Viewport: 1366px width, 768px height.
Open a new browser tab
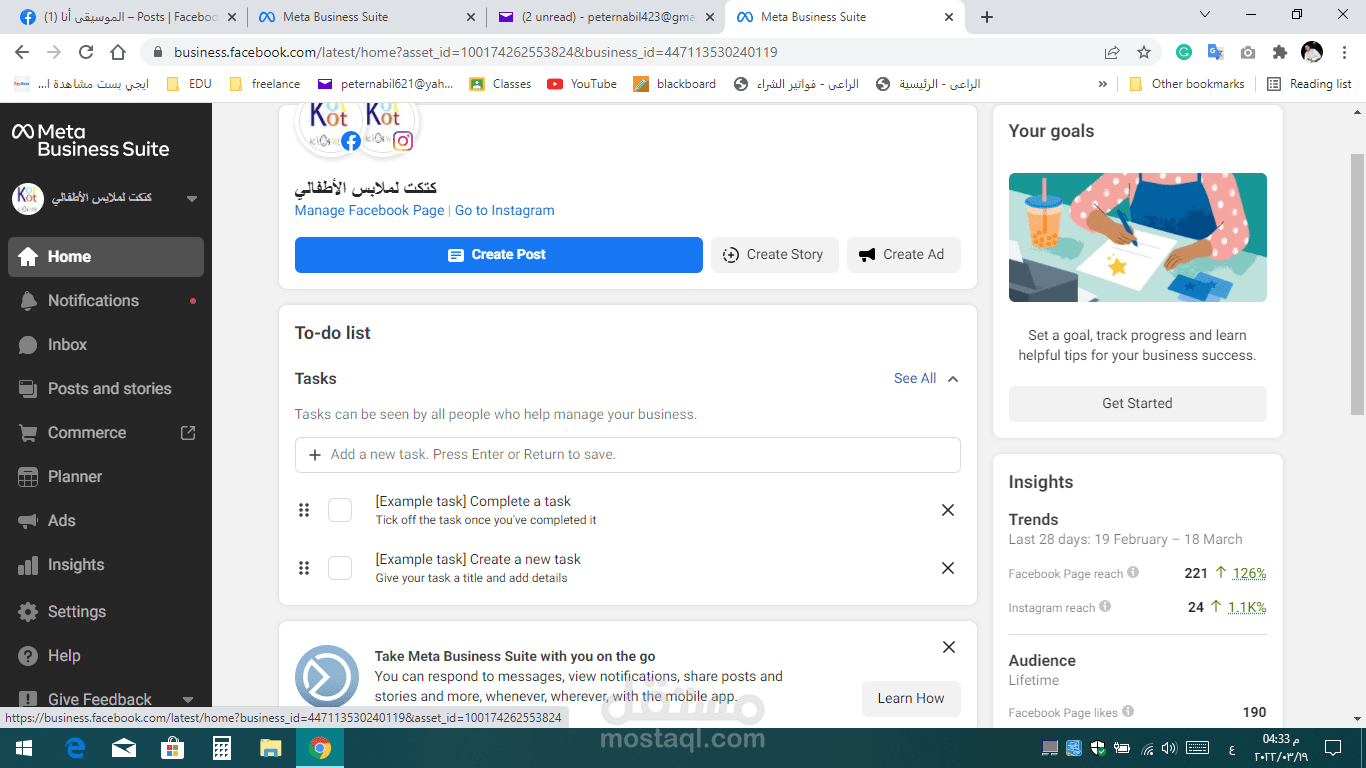pos(987,17)
